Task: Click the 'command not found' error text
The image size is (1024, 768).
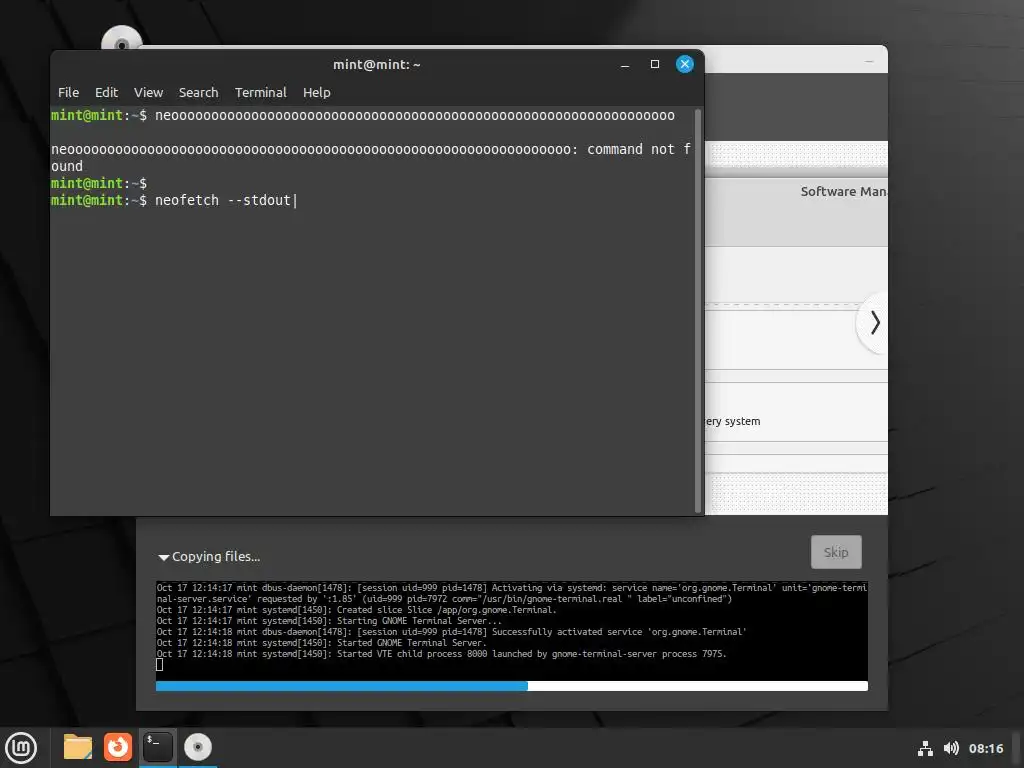Action: pos(370,157)
